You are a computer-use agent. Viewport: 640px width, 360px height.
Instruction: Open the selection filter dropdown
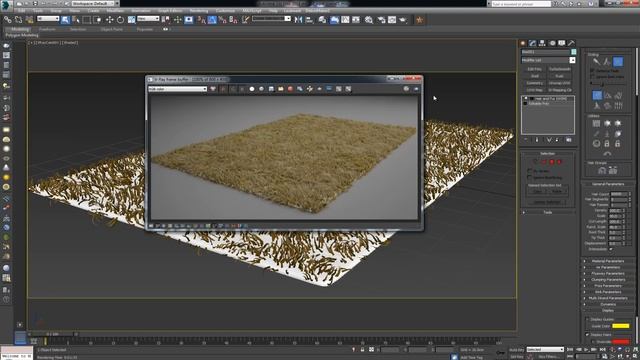[48, 19]
